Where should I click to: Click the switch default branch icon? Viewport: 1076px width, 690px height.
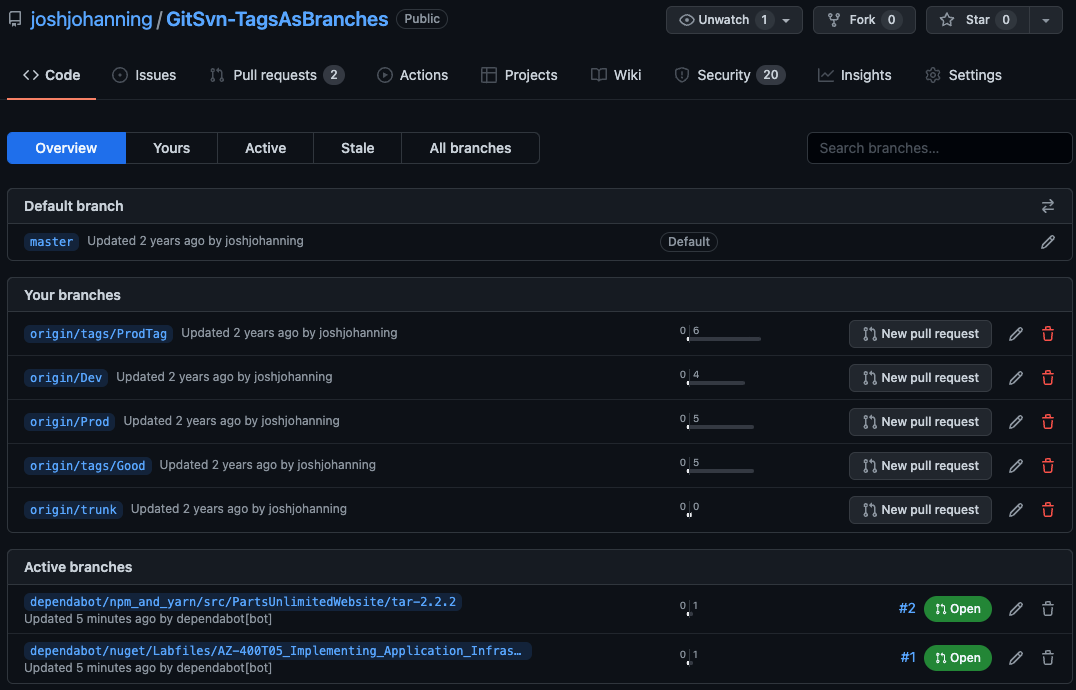point(1047,206)
